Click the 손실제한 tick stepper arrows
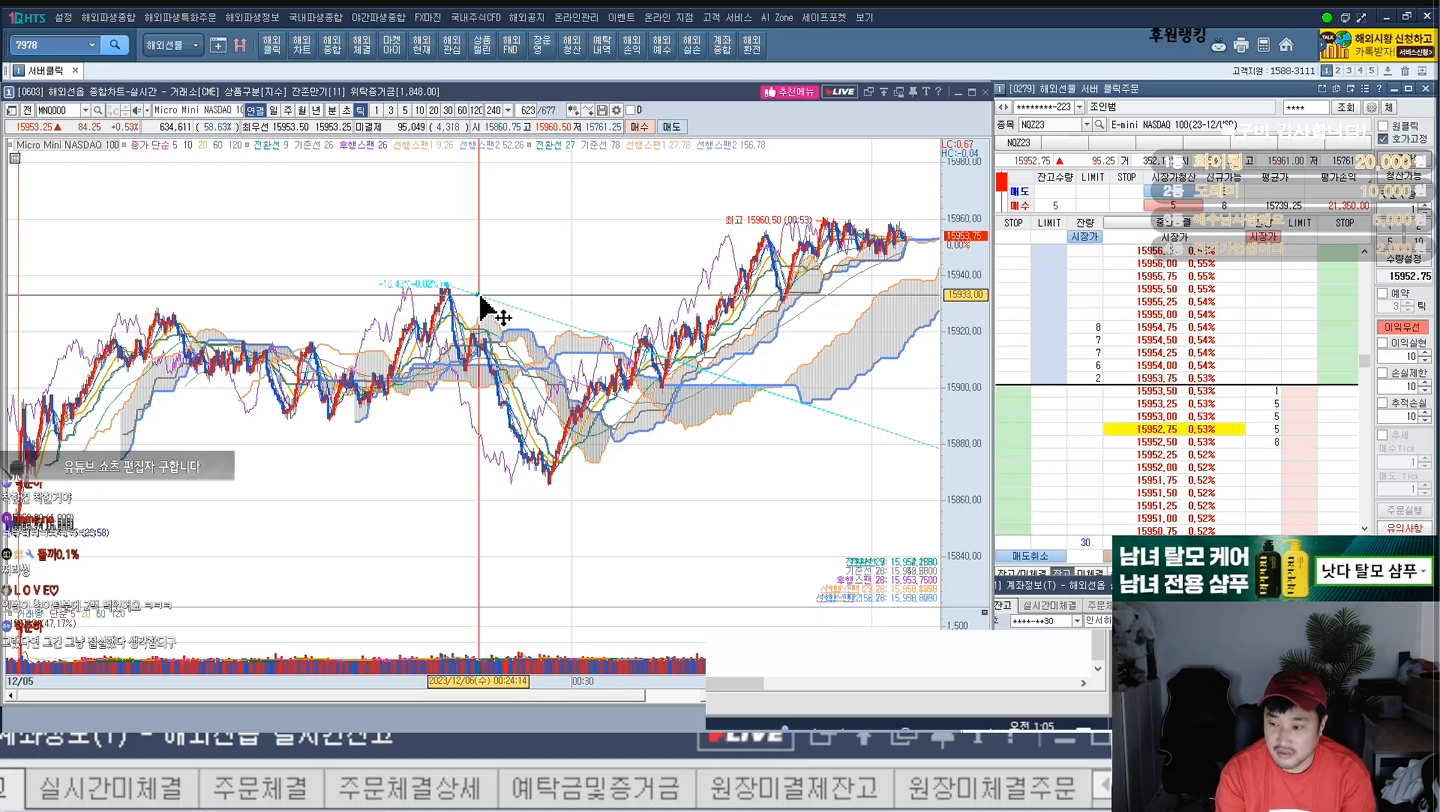 [1425, 386]
